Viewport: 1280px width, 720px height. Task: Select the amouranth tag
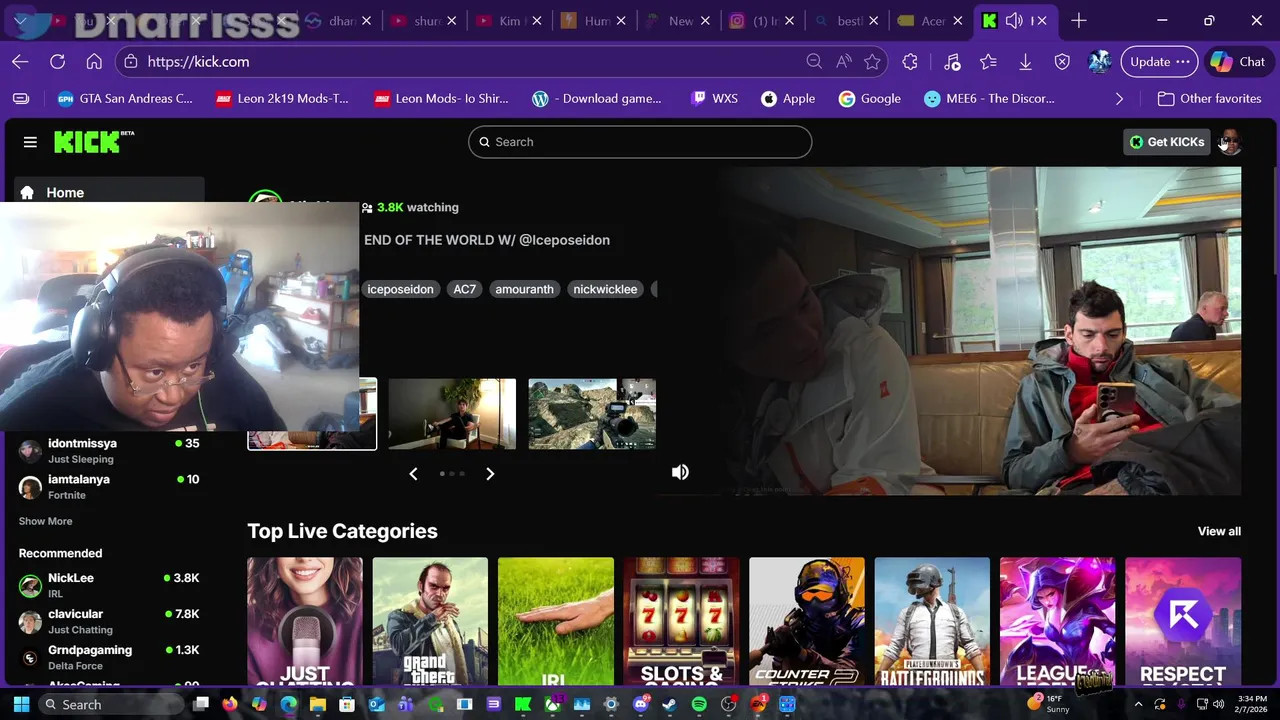click(524, 289)
